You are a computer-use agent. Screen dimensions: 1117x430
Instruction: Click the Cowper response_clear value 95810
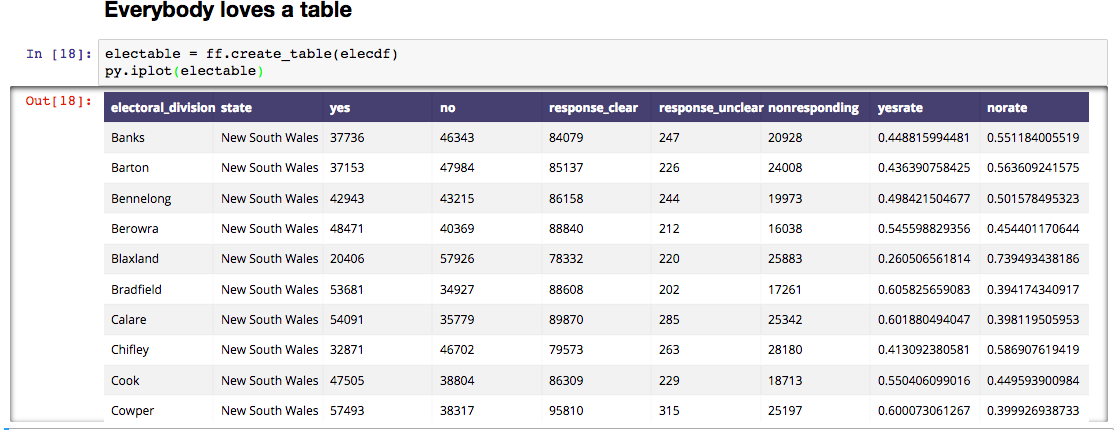point(566,411)
